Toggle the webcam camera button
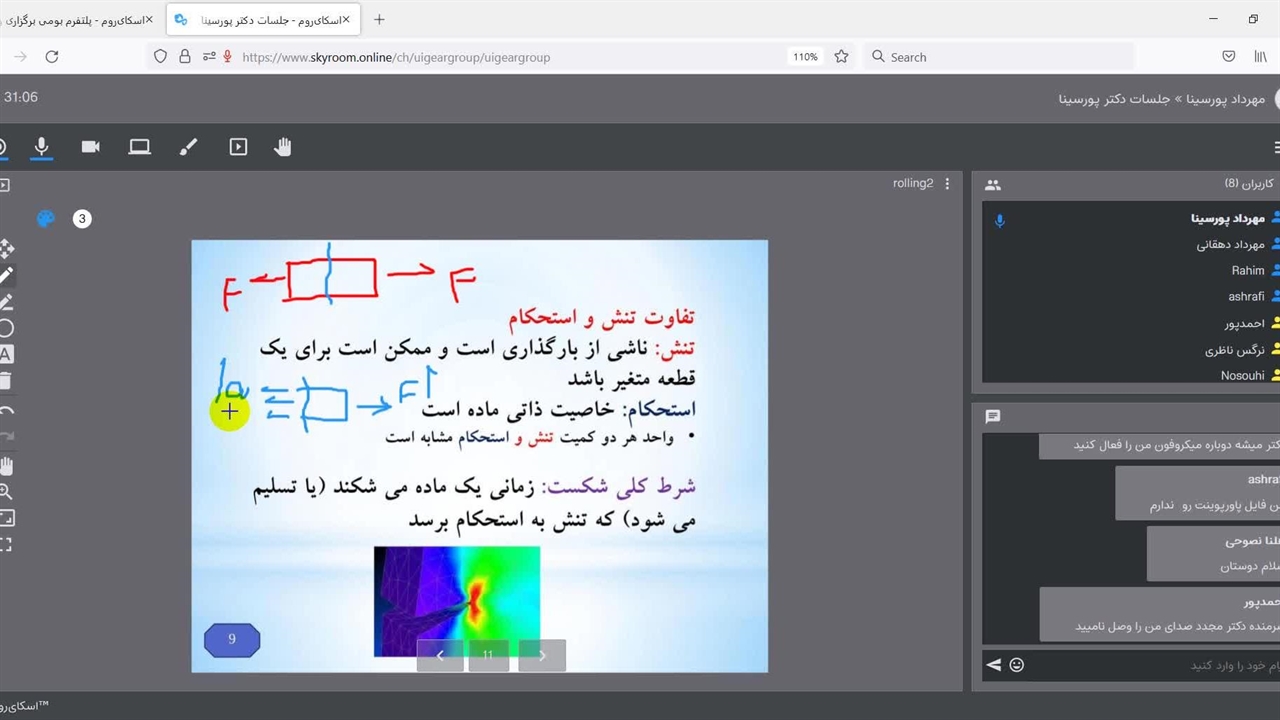Viewport: 1280px width, 720px height. click(x=91, y=147)
